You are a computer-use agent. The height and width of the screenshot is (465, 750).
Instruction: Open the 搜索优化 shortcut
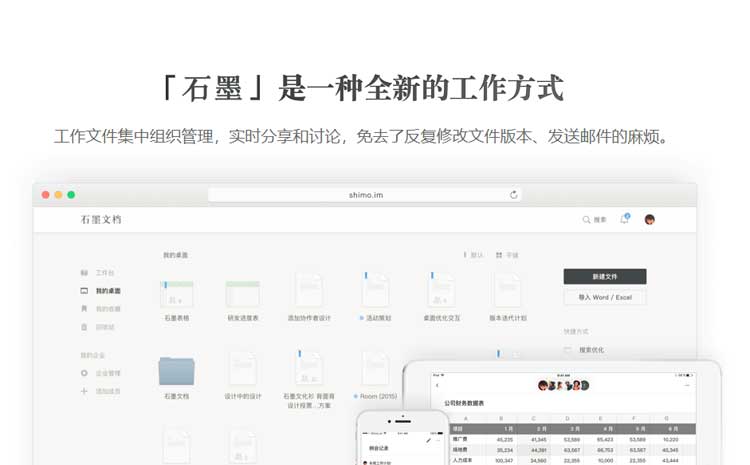click(584, 350)
